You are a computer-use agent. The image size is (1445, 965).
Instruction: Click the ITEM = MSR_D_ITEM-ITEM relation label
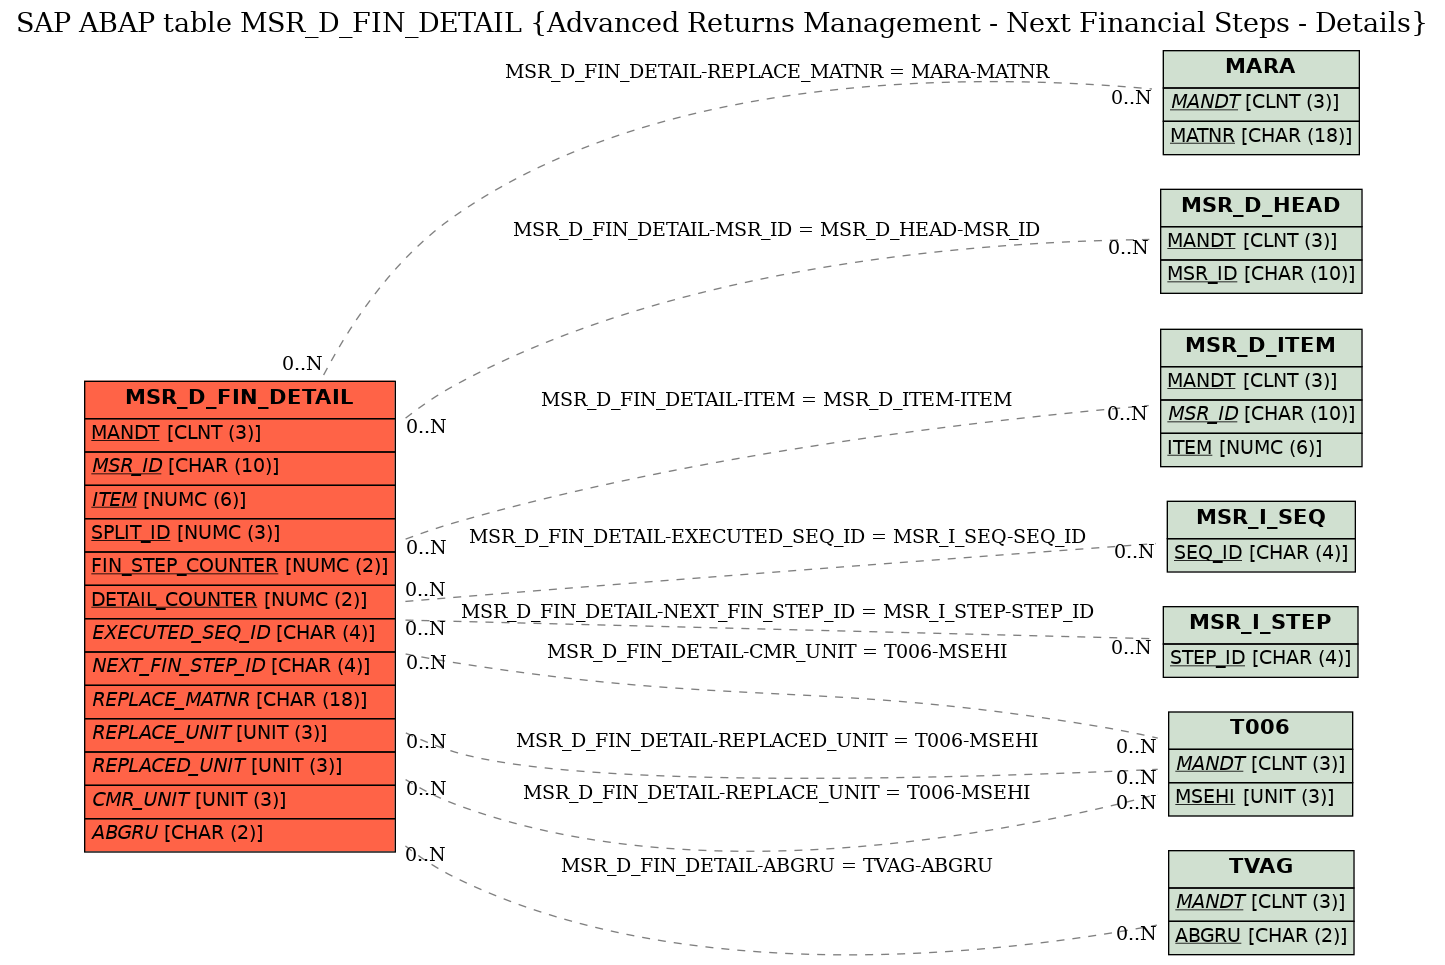pos(777,400)
